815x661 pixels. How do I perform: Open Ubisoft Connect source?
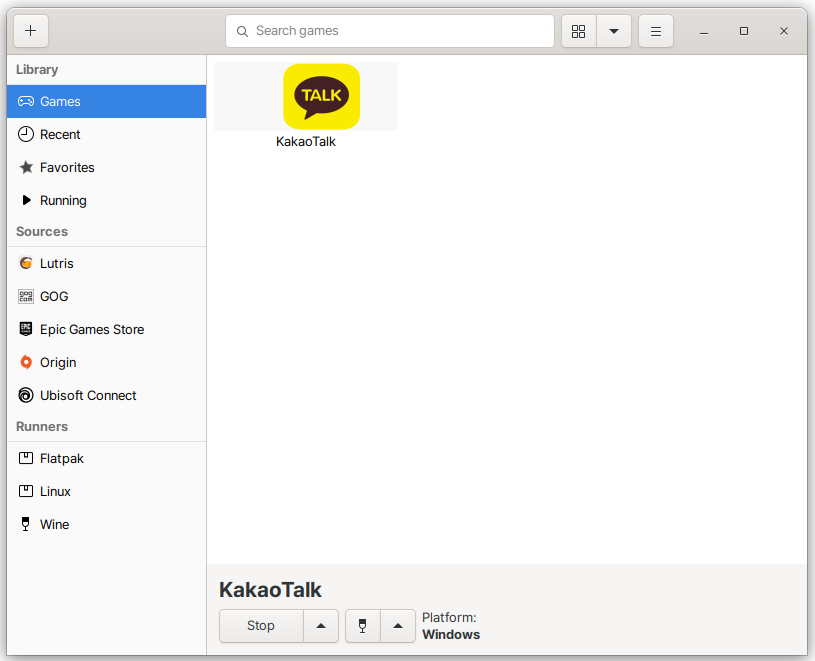106,395
